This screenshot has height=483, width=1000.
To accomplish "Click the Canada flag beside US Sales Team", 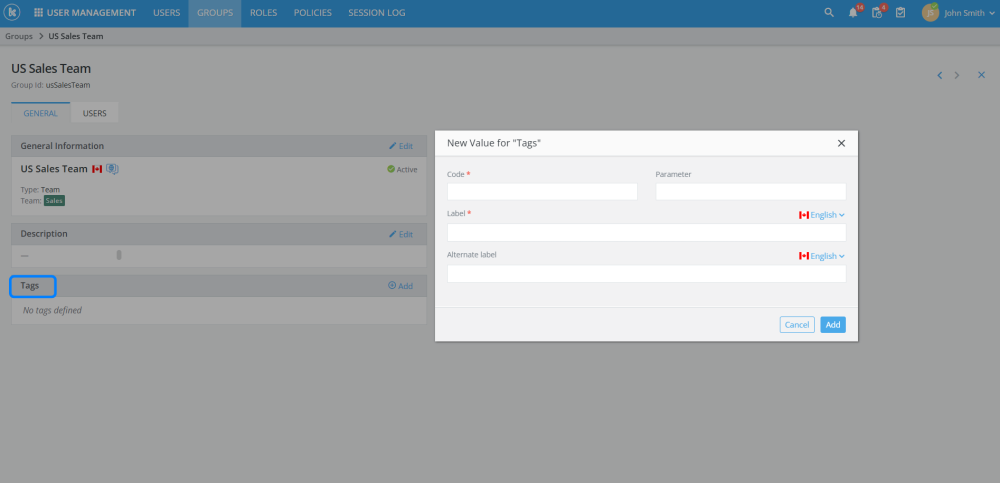I will point(97,169).
